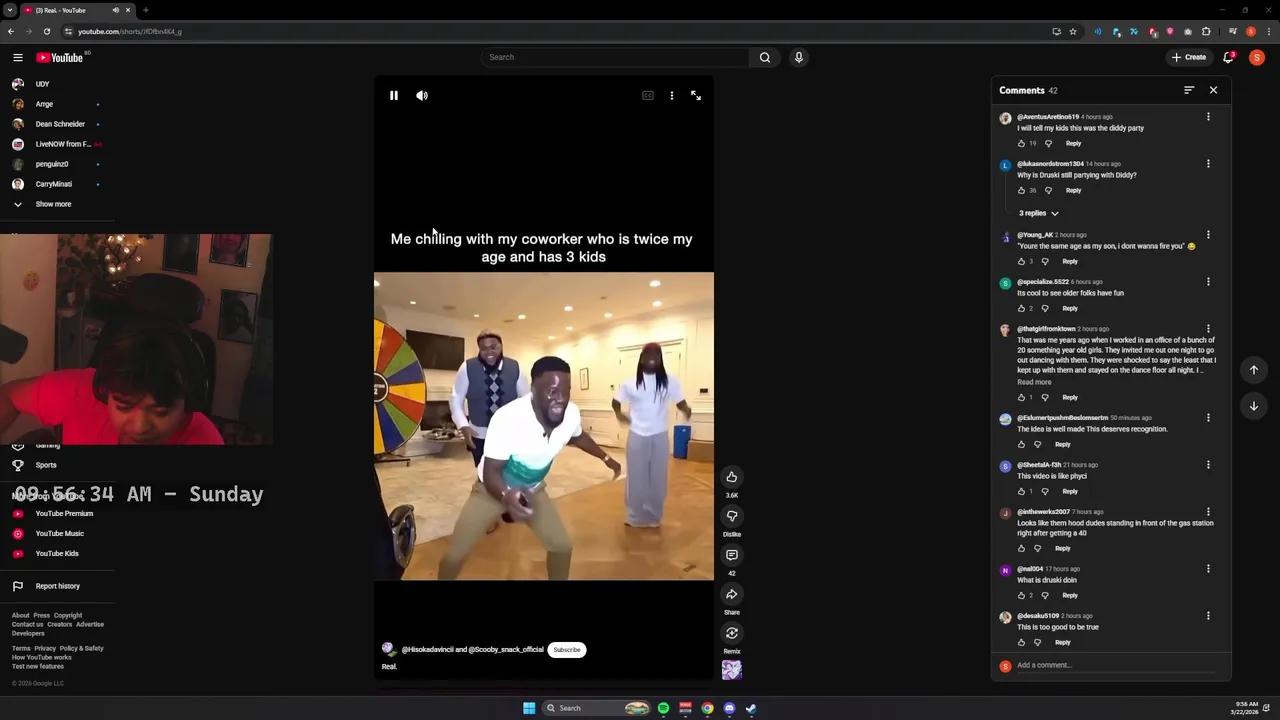Open options menu for inthewerks2007's comment
The width and height of the screenshot is (1280, 720).
pos(1208,512)
